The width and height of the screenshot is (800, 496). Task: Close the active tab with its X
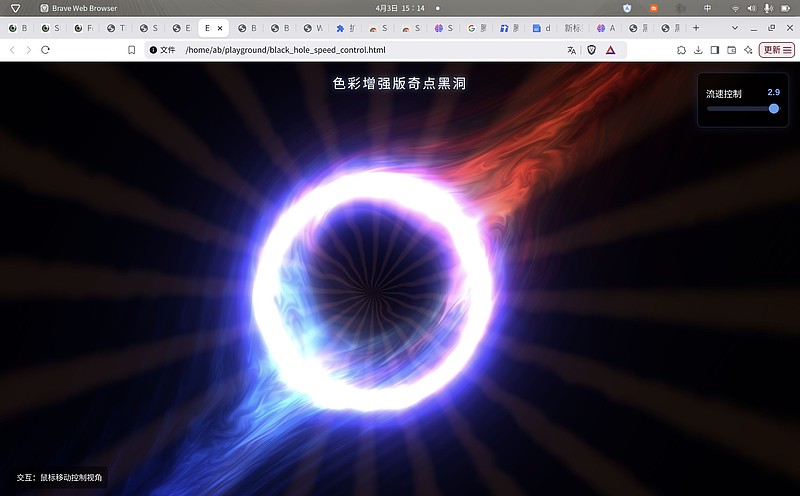220,29
